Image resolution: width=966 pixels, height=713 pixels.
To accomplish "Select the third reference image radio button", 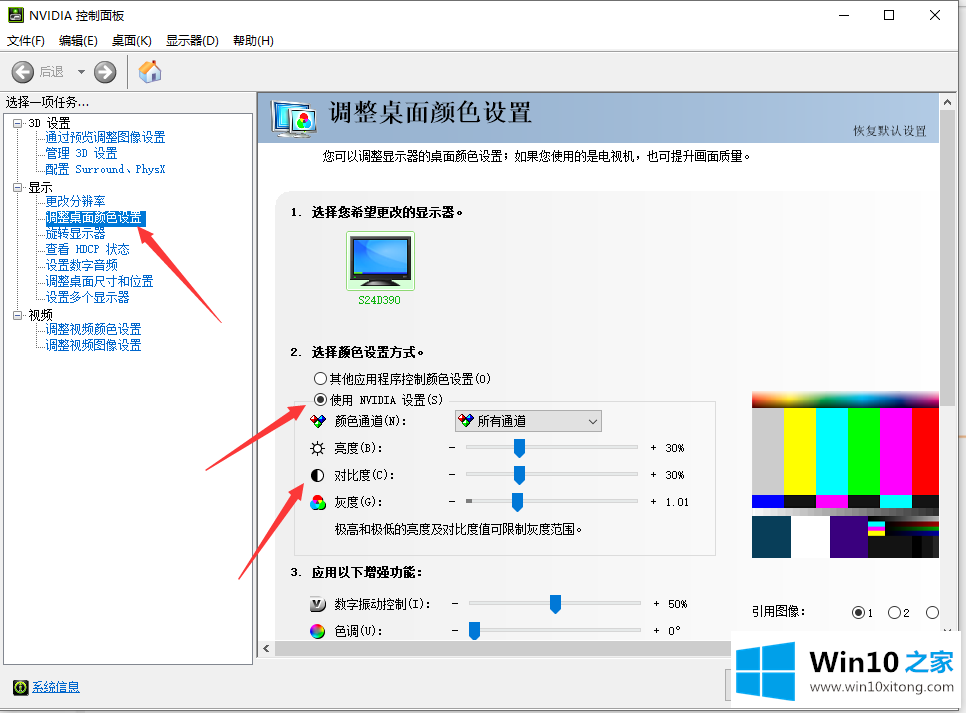I will click(932, 613).
